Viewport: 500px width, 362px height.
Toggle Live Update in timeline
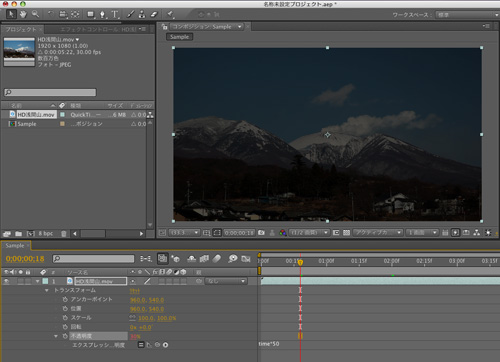click(x=163, y=258)
